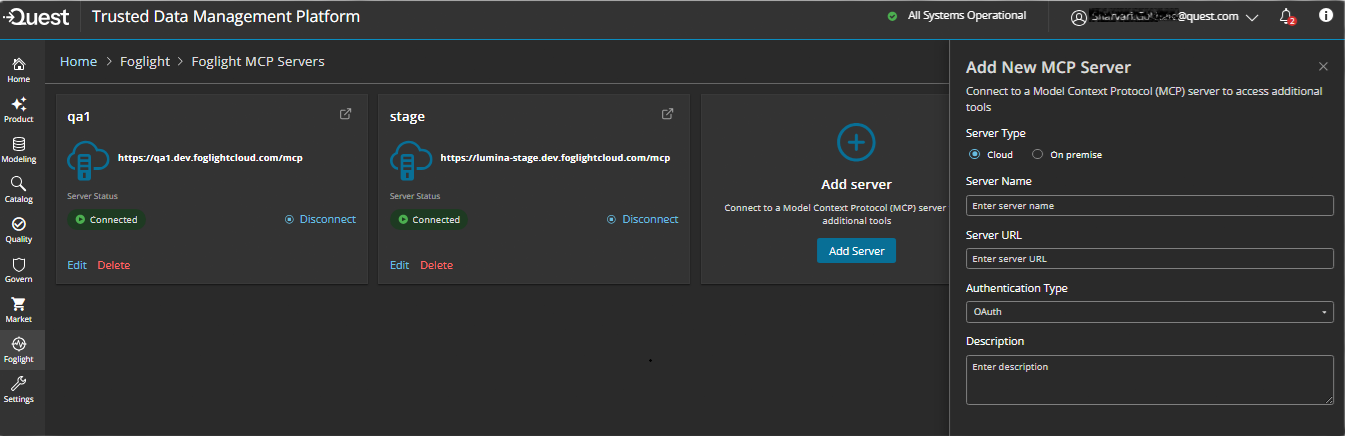Screen dimensions: 1345x436
Task: Click All Systems Operational text
Action: coord(967,16)
